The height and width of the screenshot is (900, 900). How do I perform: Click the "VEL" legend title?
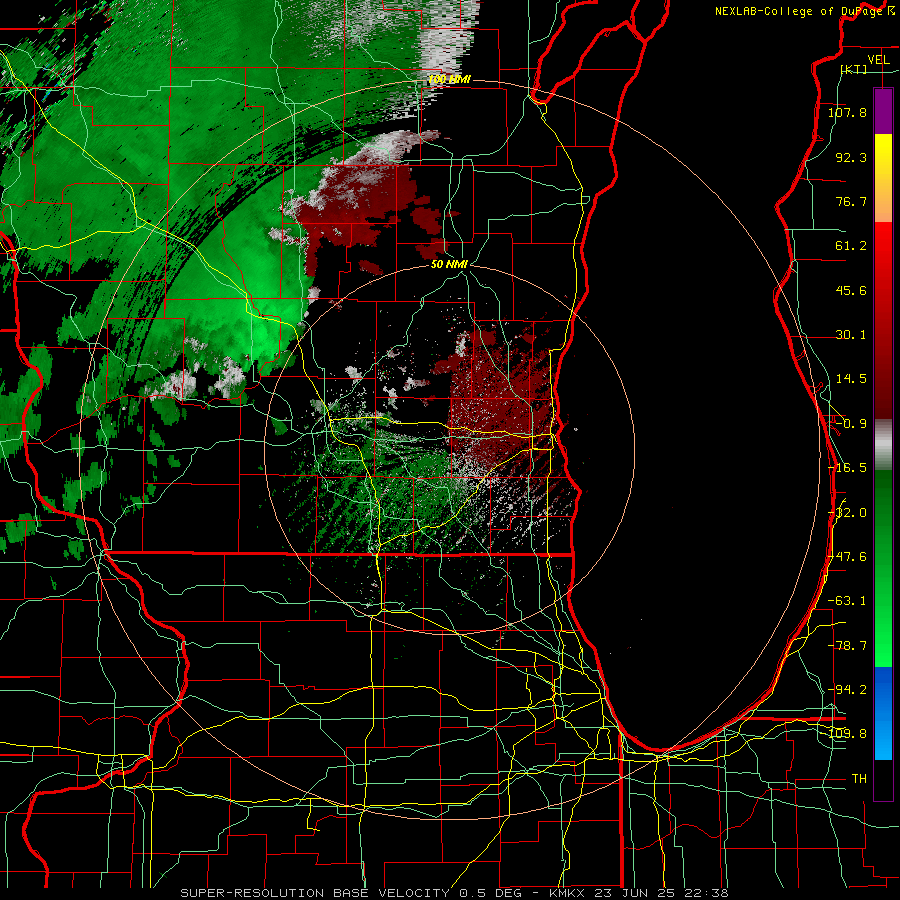point(878,60)
